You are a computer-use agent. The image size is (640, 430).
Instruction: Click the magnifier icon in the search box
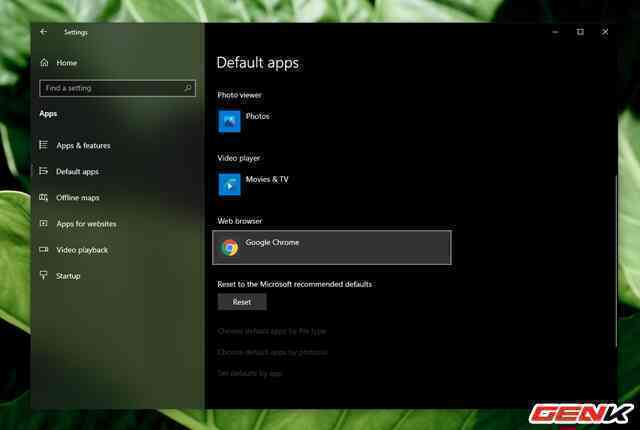click(x=188, y=88)
